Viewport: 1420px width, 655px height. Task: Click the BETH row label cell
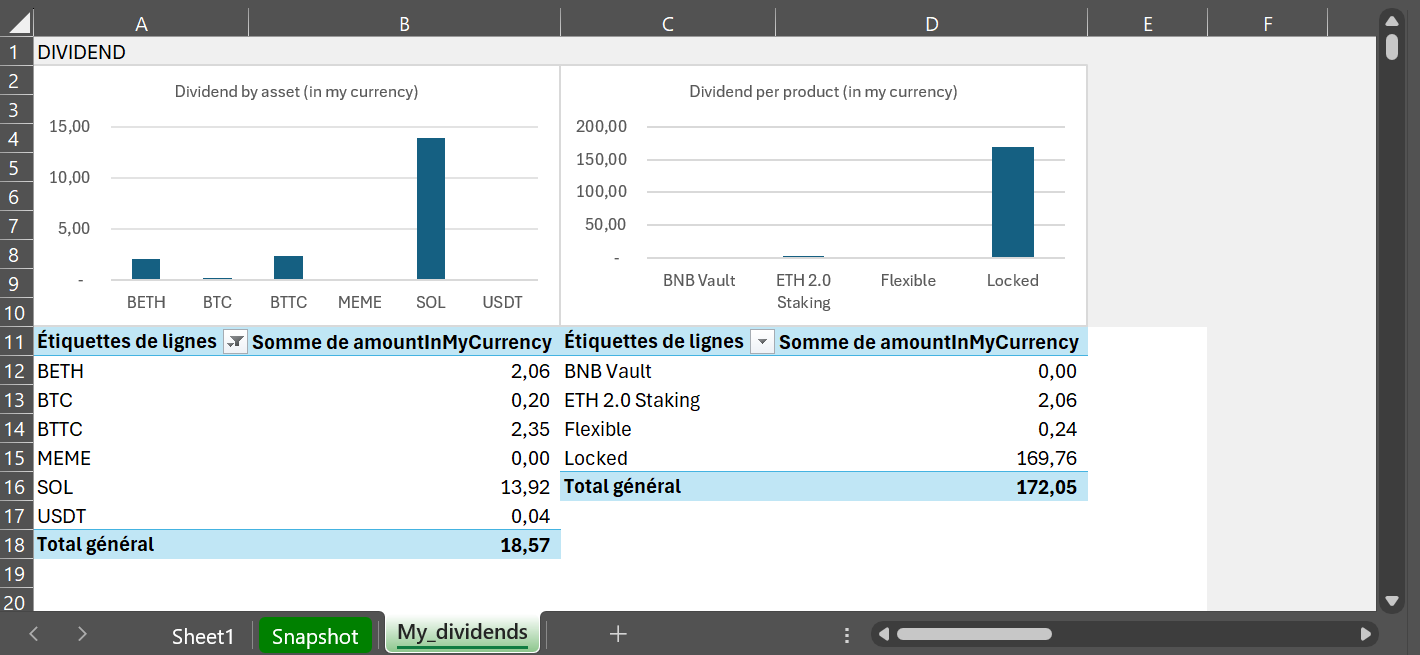click(141, 371)
